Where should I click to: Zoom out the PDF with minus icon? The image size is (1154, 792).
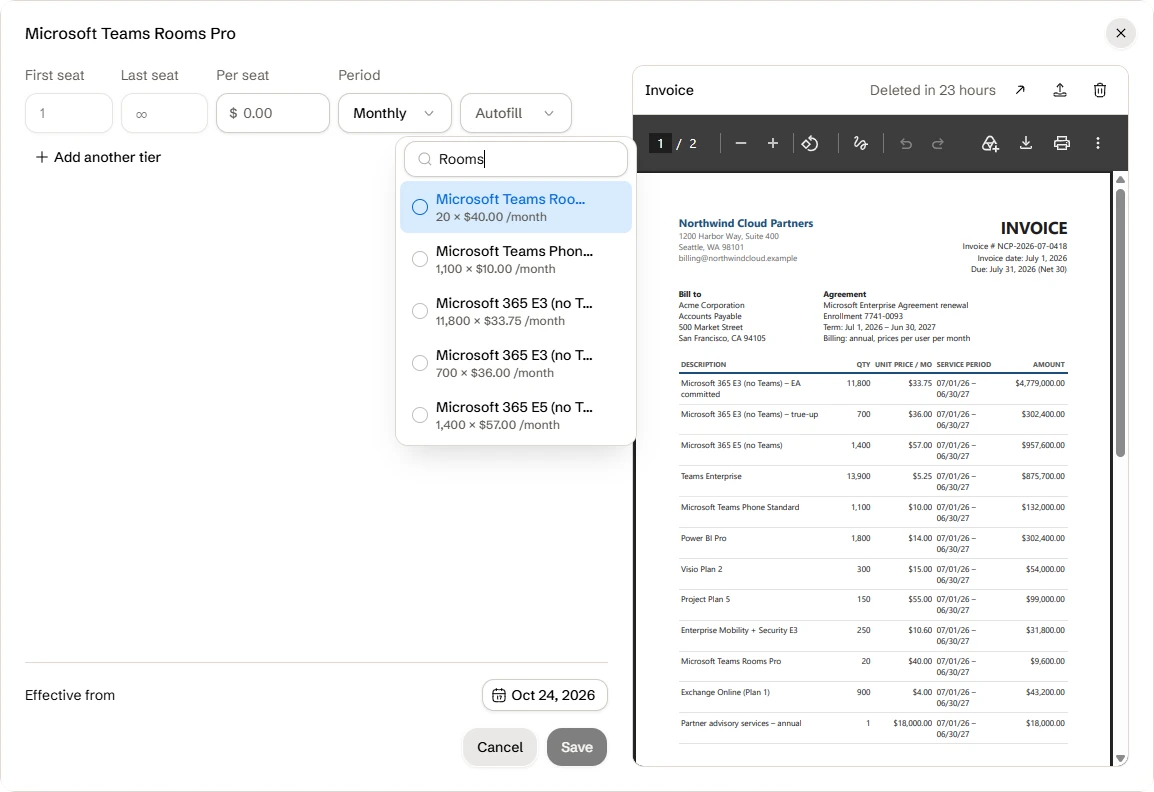pyautogui.click(x=740, y=144)
